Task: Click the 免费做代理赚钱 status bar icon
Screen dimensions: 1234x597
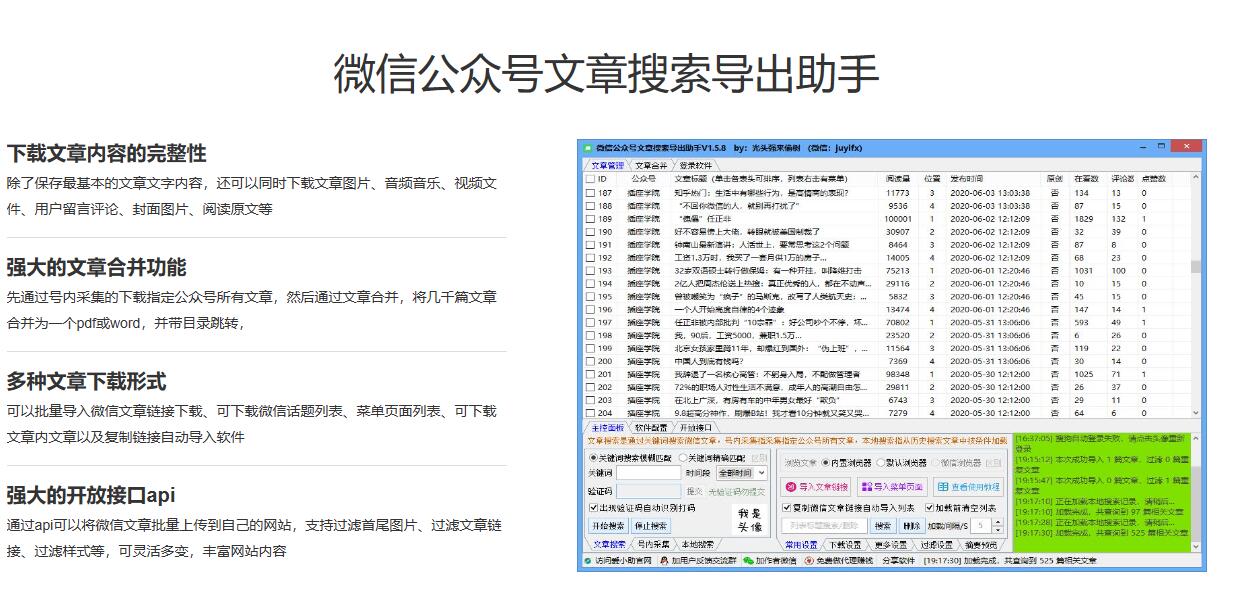Action: (x=810, y=561)
